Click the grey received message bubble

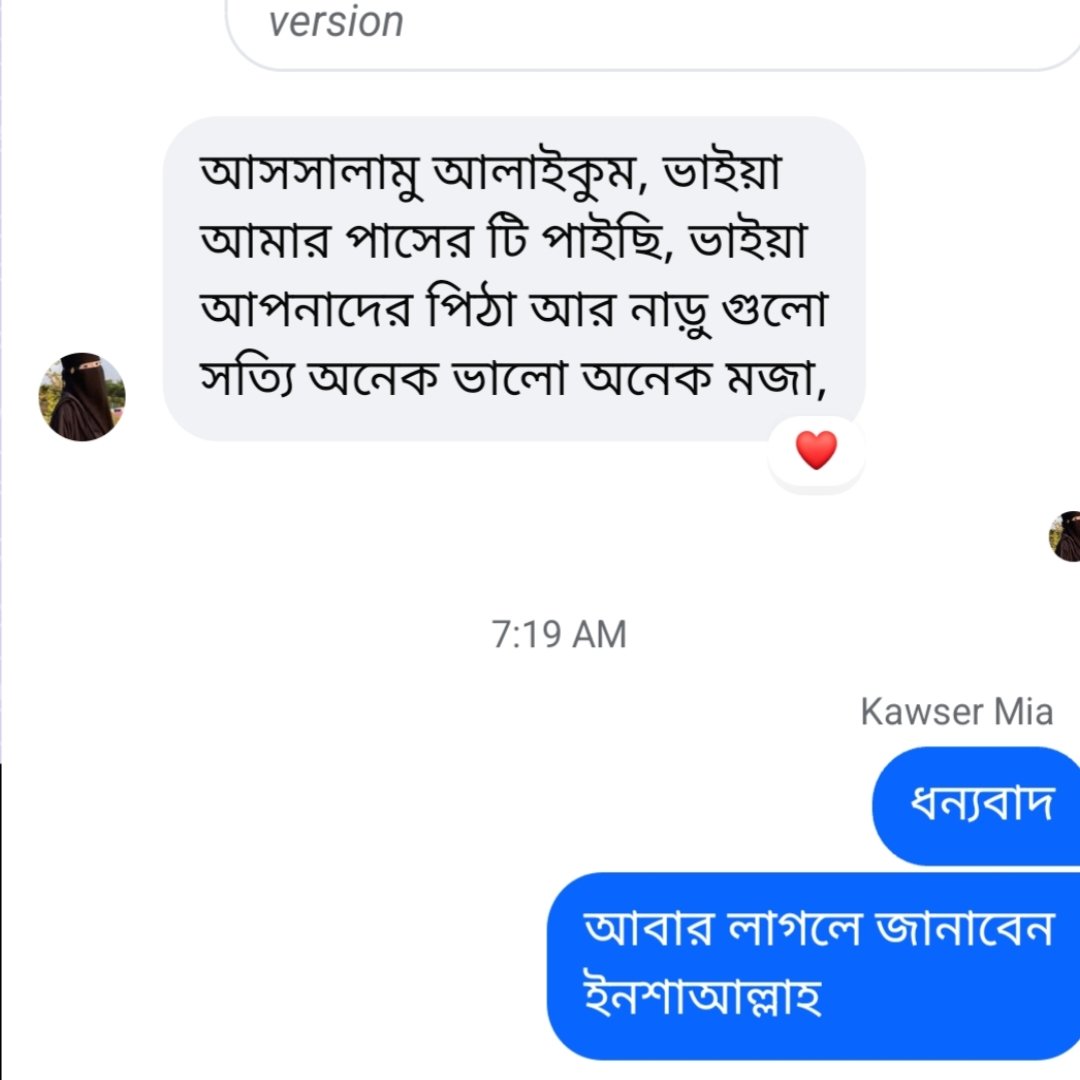pyautogui.click(x=514, y=278)
